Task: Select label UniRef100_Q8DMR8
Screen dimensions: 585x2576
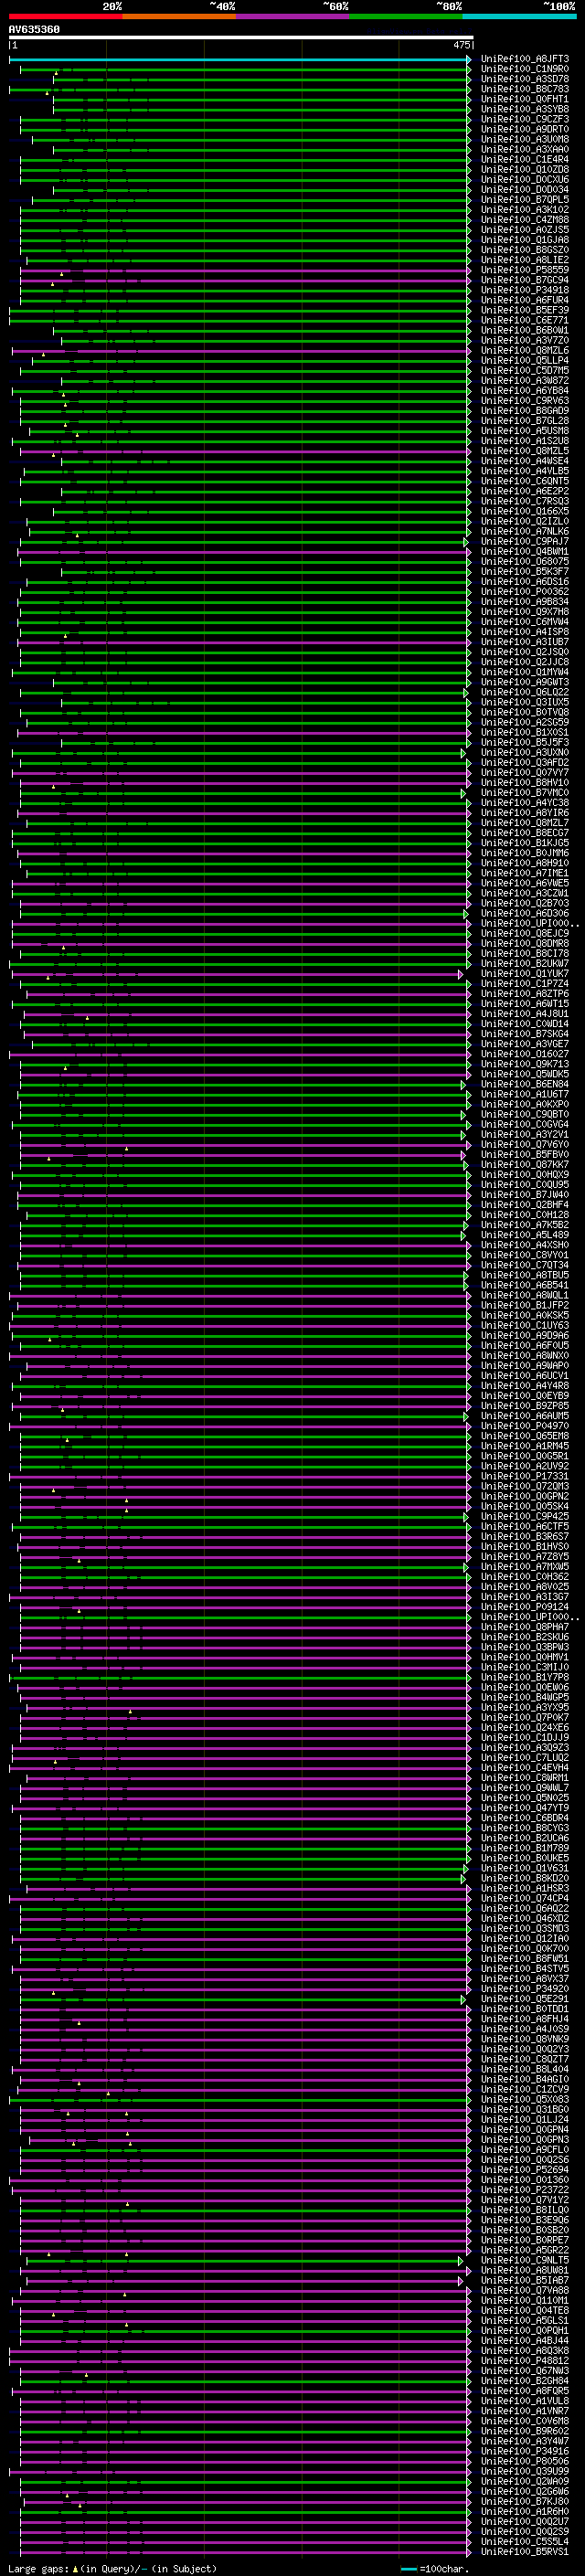Action: click(525, 943)
